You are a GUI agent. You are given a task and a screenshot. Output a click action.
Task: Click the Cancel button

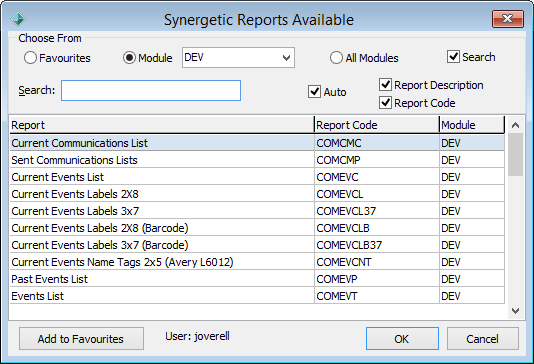click(483, 339)
